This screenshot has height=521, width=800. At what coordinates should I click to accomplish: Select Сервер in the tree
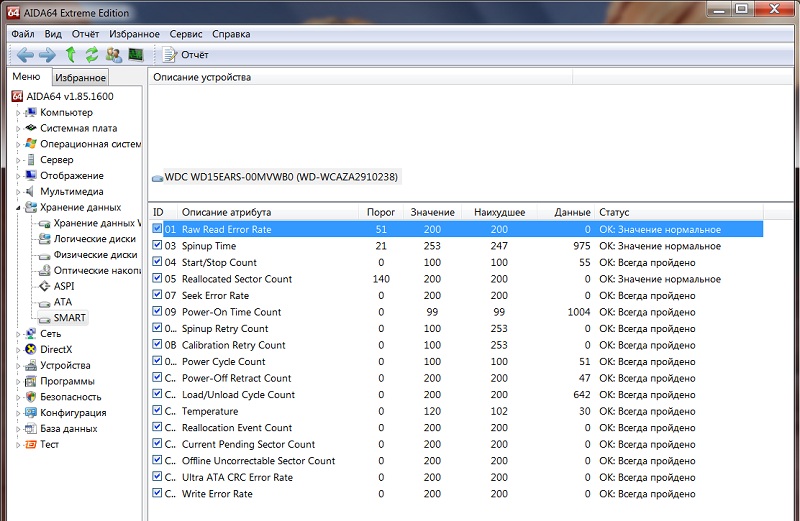point(57,160)
